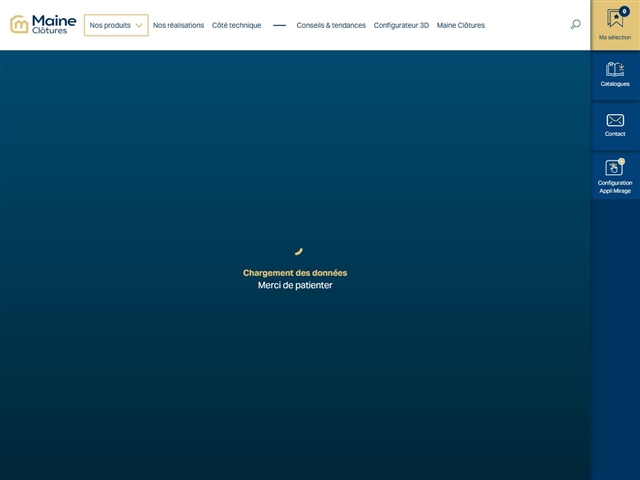Viewport: 640px width, 480px height.
Task: Click the Contact envelope icon
Action: 615,120
